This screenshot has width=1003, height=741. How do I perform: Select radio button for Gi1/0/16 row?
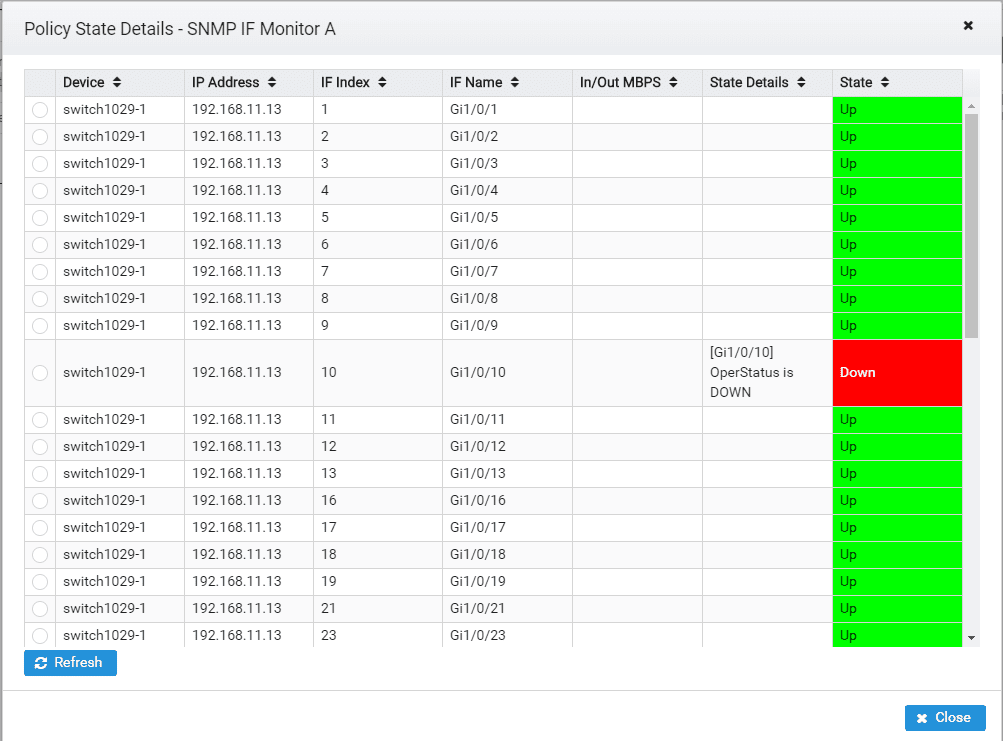coord(40,500)
